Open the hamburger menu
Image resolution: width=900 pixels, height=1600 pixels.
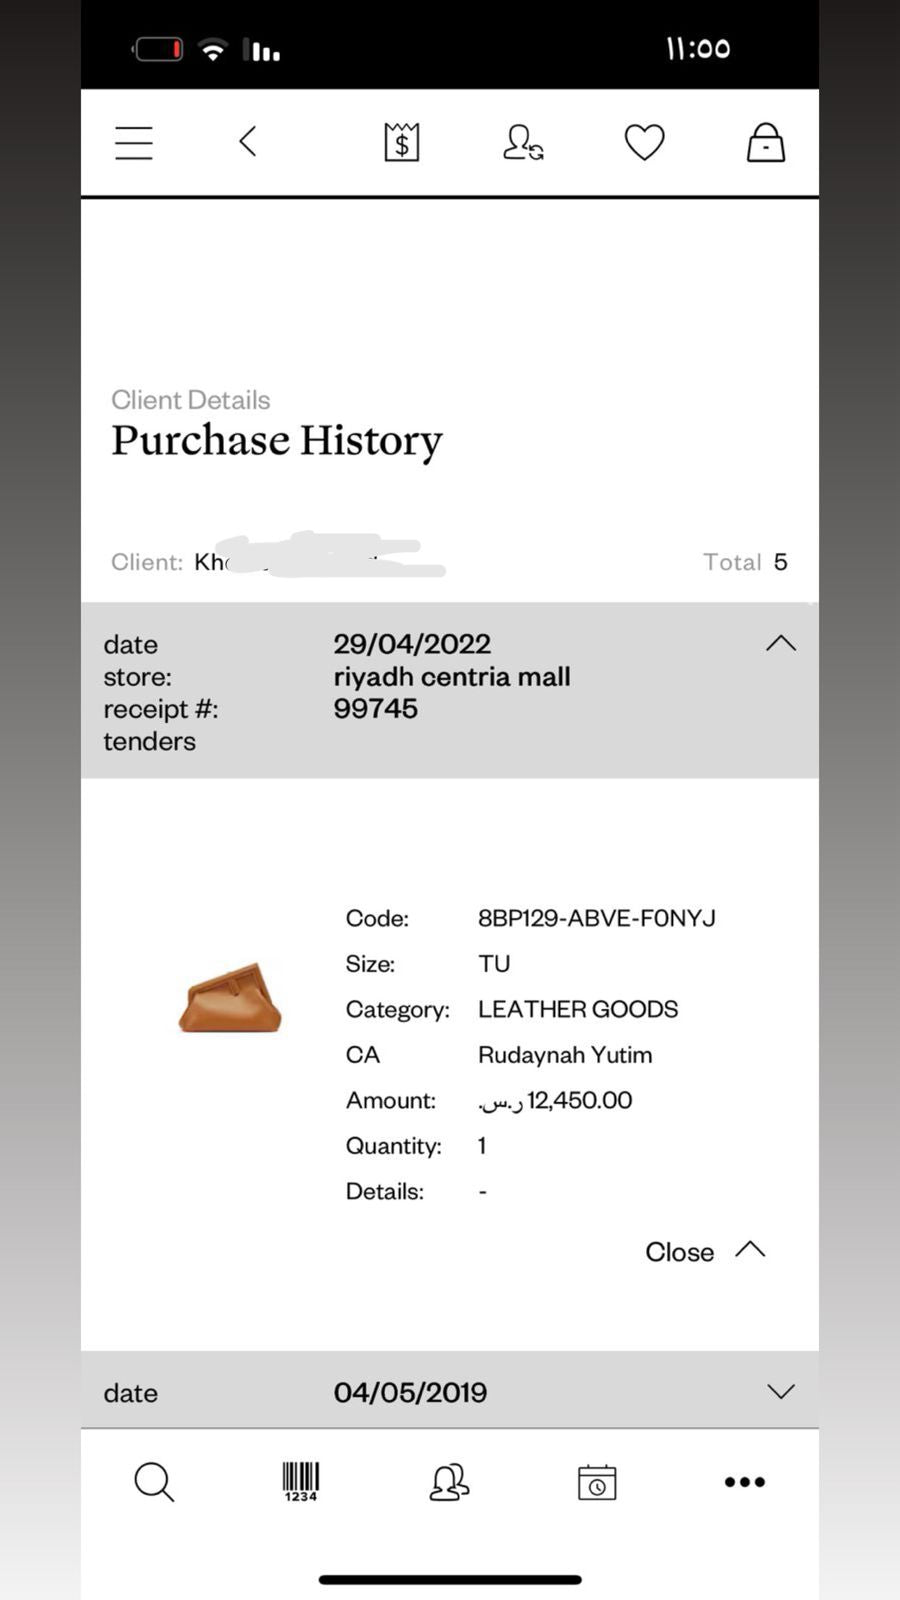pos(134,143)
